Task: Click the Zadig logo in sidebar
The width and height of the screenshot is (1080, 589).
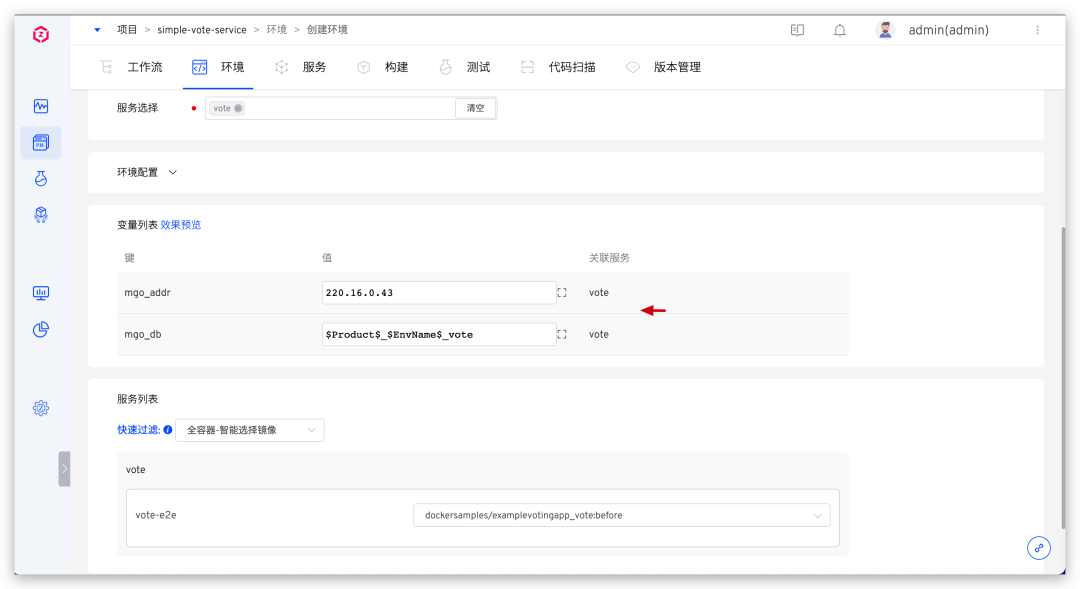Action: tap(40, 34)
